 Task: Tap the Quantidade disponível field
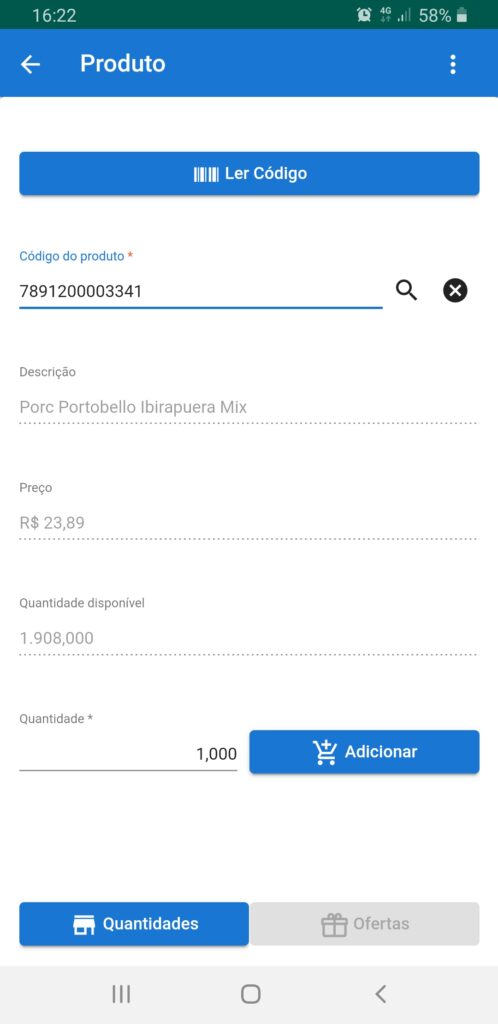tap(248, 638)
